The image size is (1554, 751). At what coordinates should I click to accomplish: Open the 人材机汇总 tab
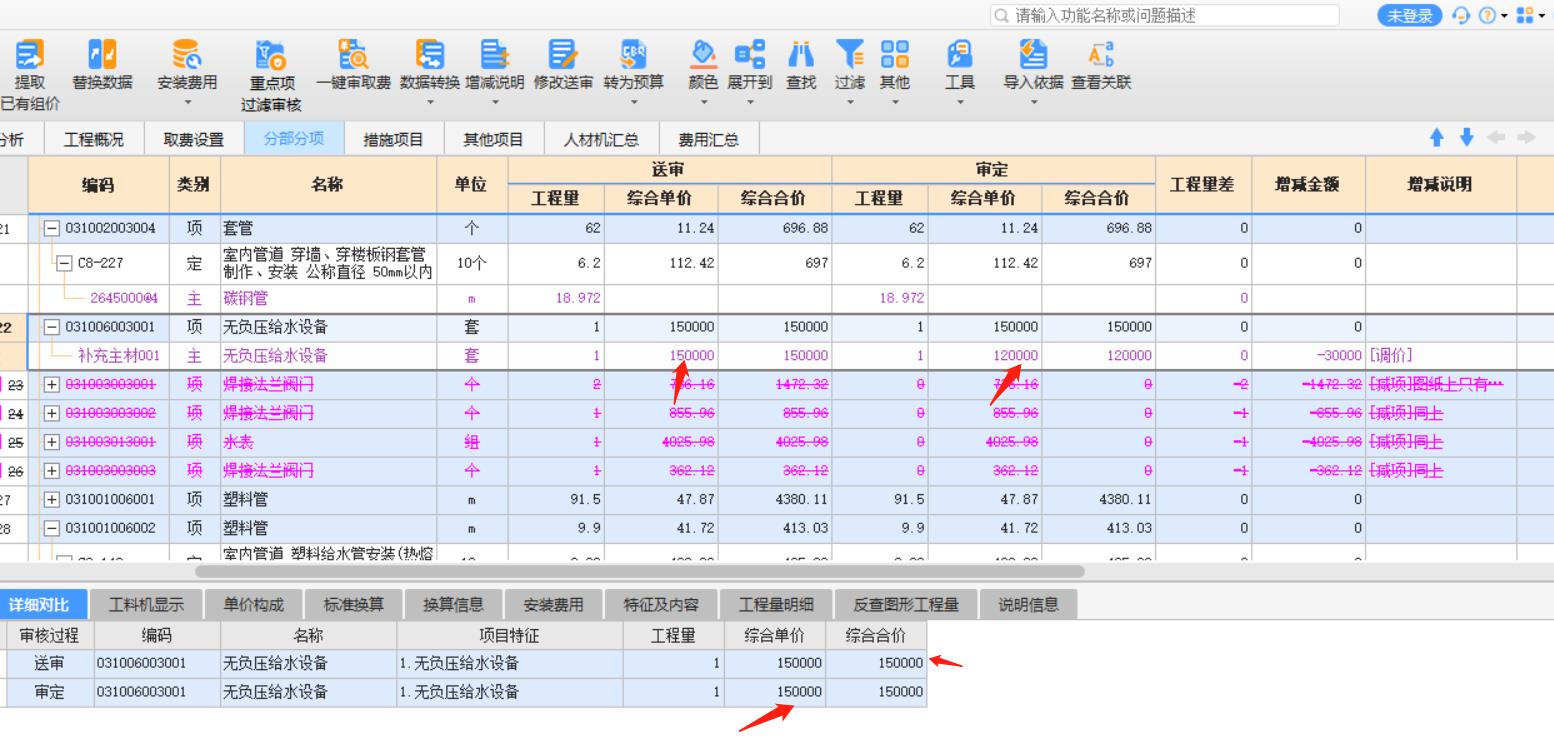pos(601,140)
